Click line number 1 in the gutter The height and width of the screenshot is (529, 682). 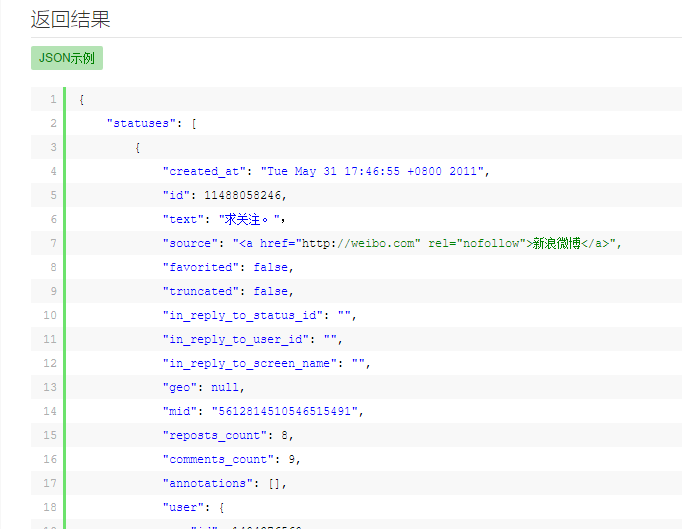[52, 100]
